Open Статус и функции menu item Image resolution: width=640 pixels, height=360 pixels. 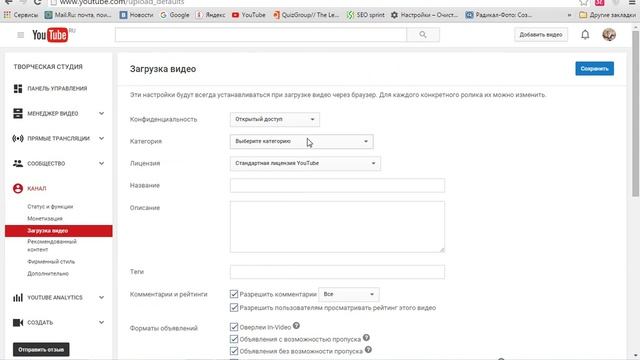point(50,207)
